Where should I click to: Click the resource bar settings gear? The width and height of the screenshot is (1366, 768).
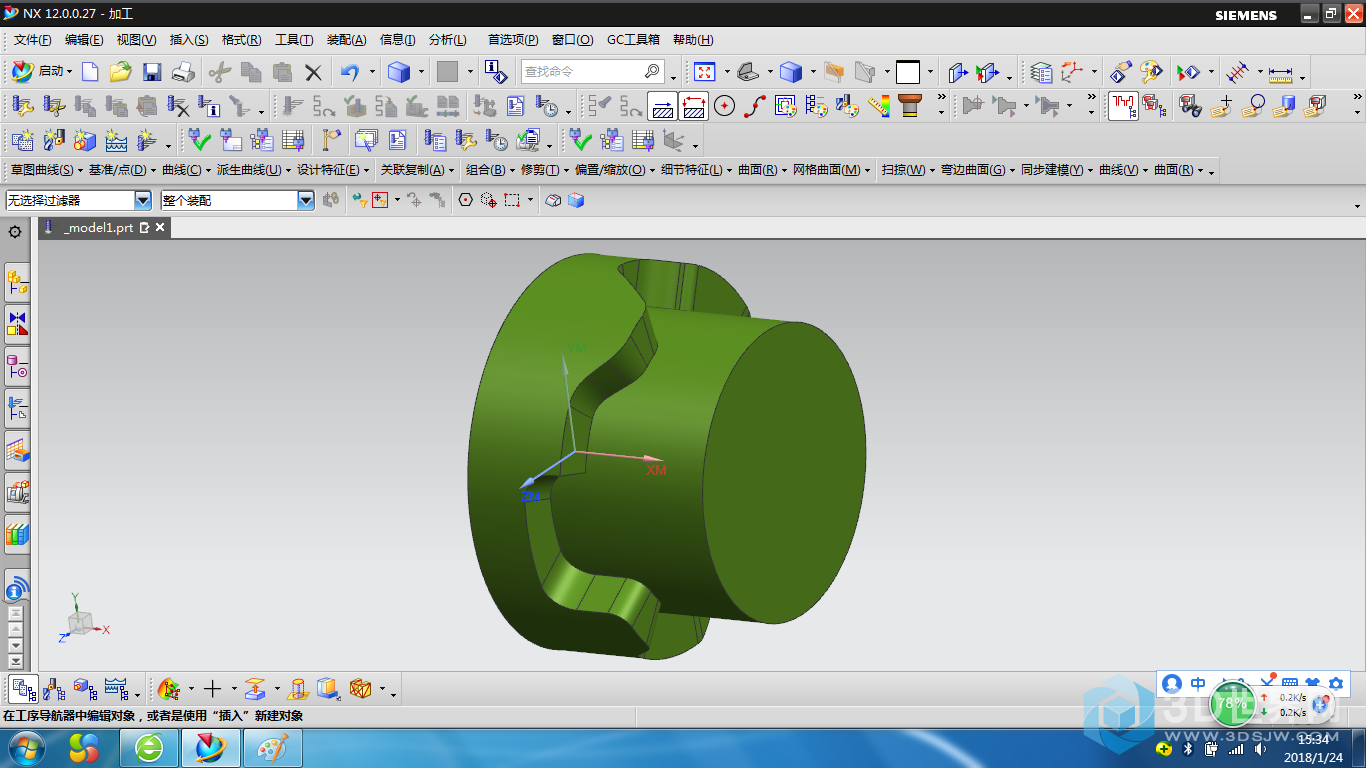(15, 231)
